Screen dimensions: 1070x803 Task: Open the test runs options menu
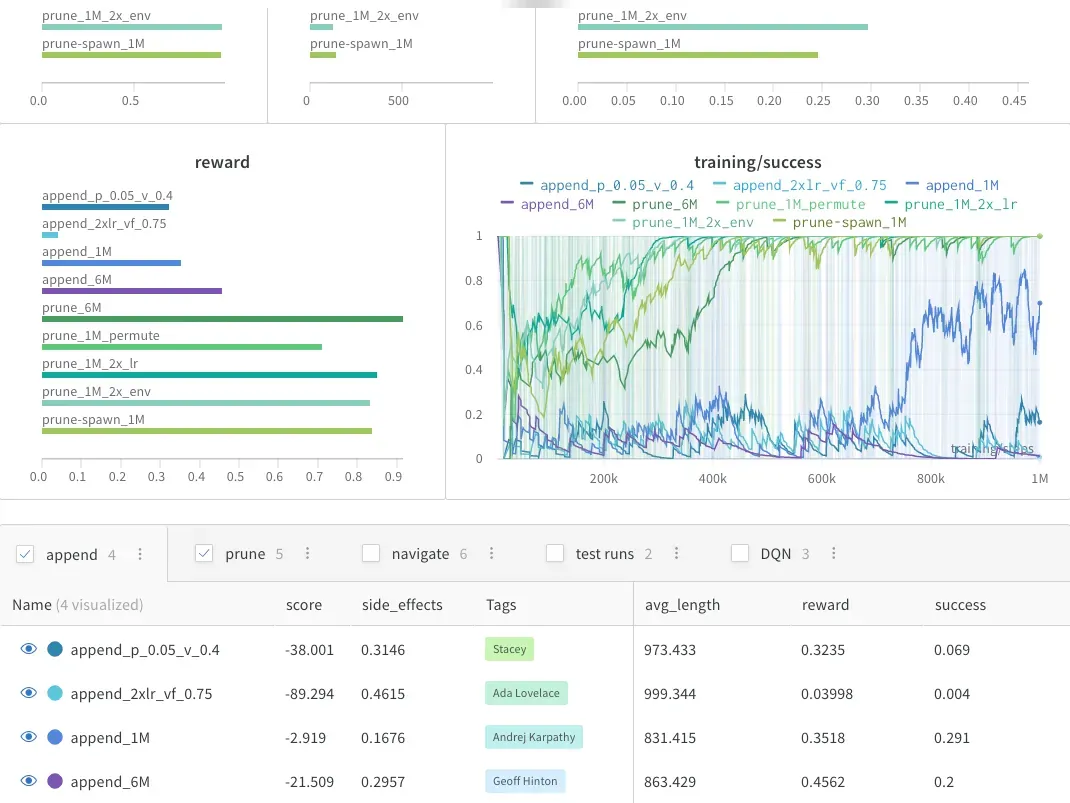click(676, 553)
